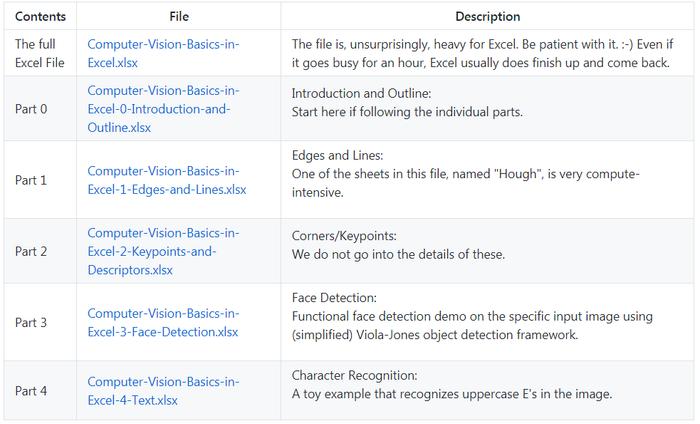Open the 2-Keypoints-and-Descriptors.xlsx link
The width and height of the screenshot is (700, 424).
tap(163, 251)
